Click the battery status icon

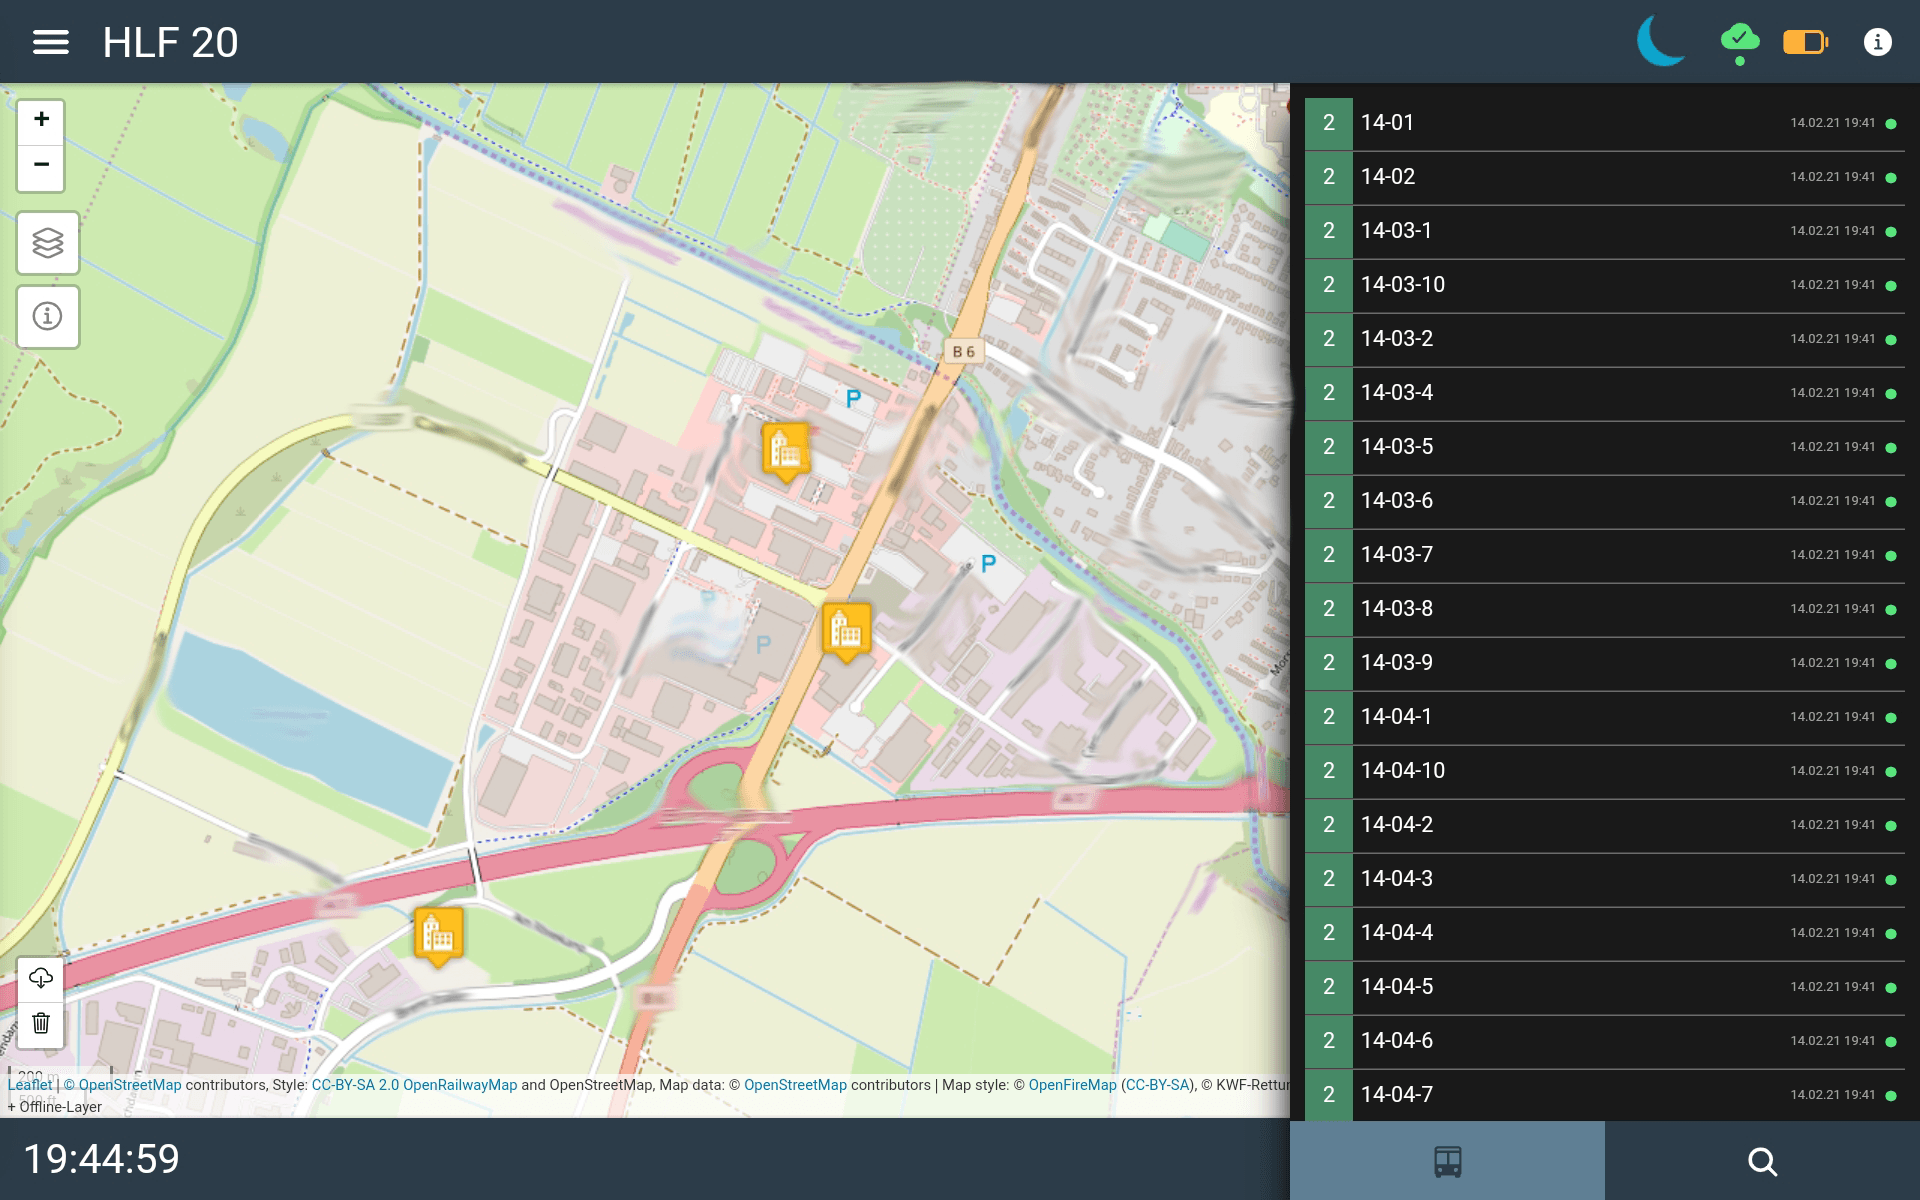click(1805, 42)
